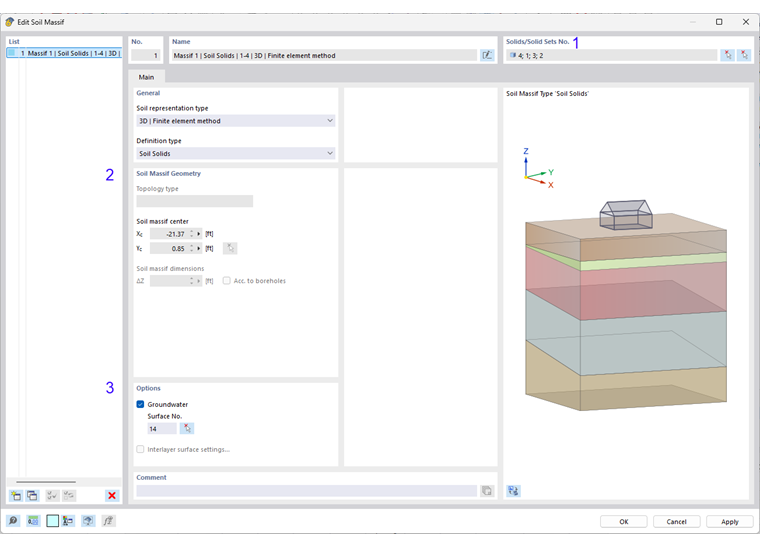The width and height of the screenshot is (760, 548).
Task: Click the Xc value field -21.37
Action: [x=169, y=234]
